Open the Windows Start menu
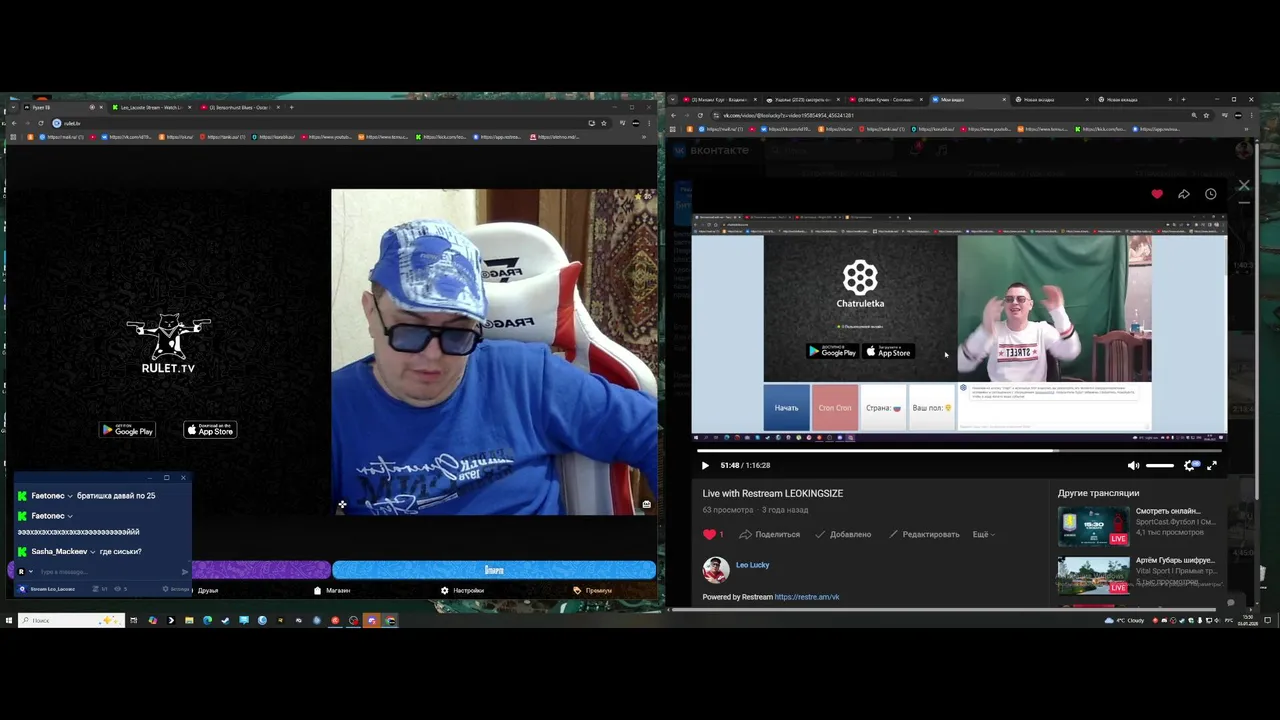This screenshot has width=1280, height=720. click(8, 620)
